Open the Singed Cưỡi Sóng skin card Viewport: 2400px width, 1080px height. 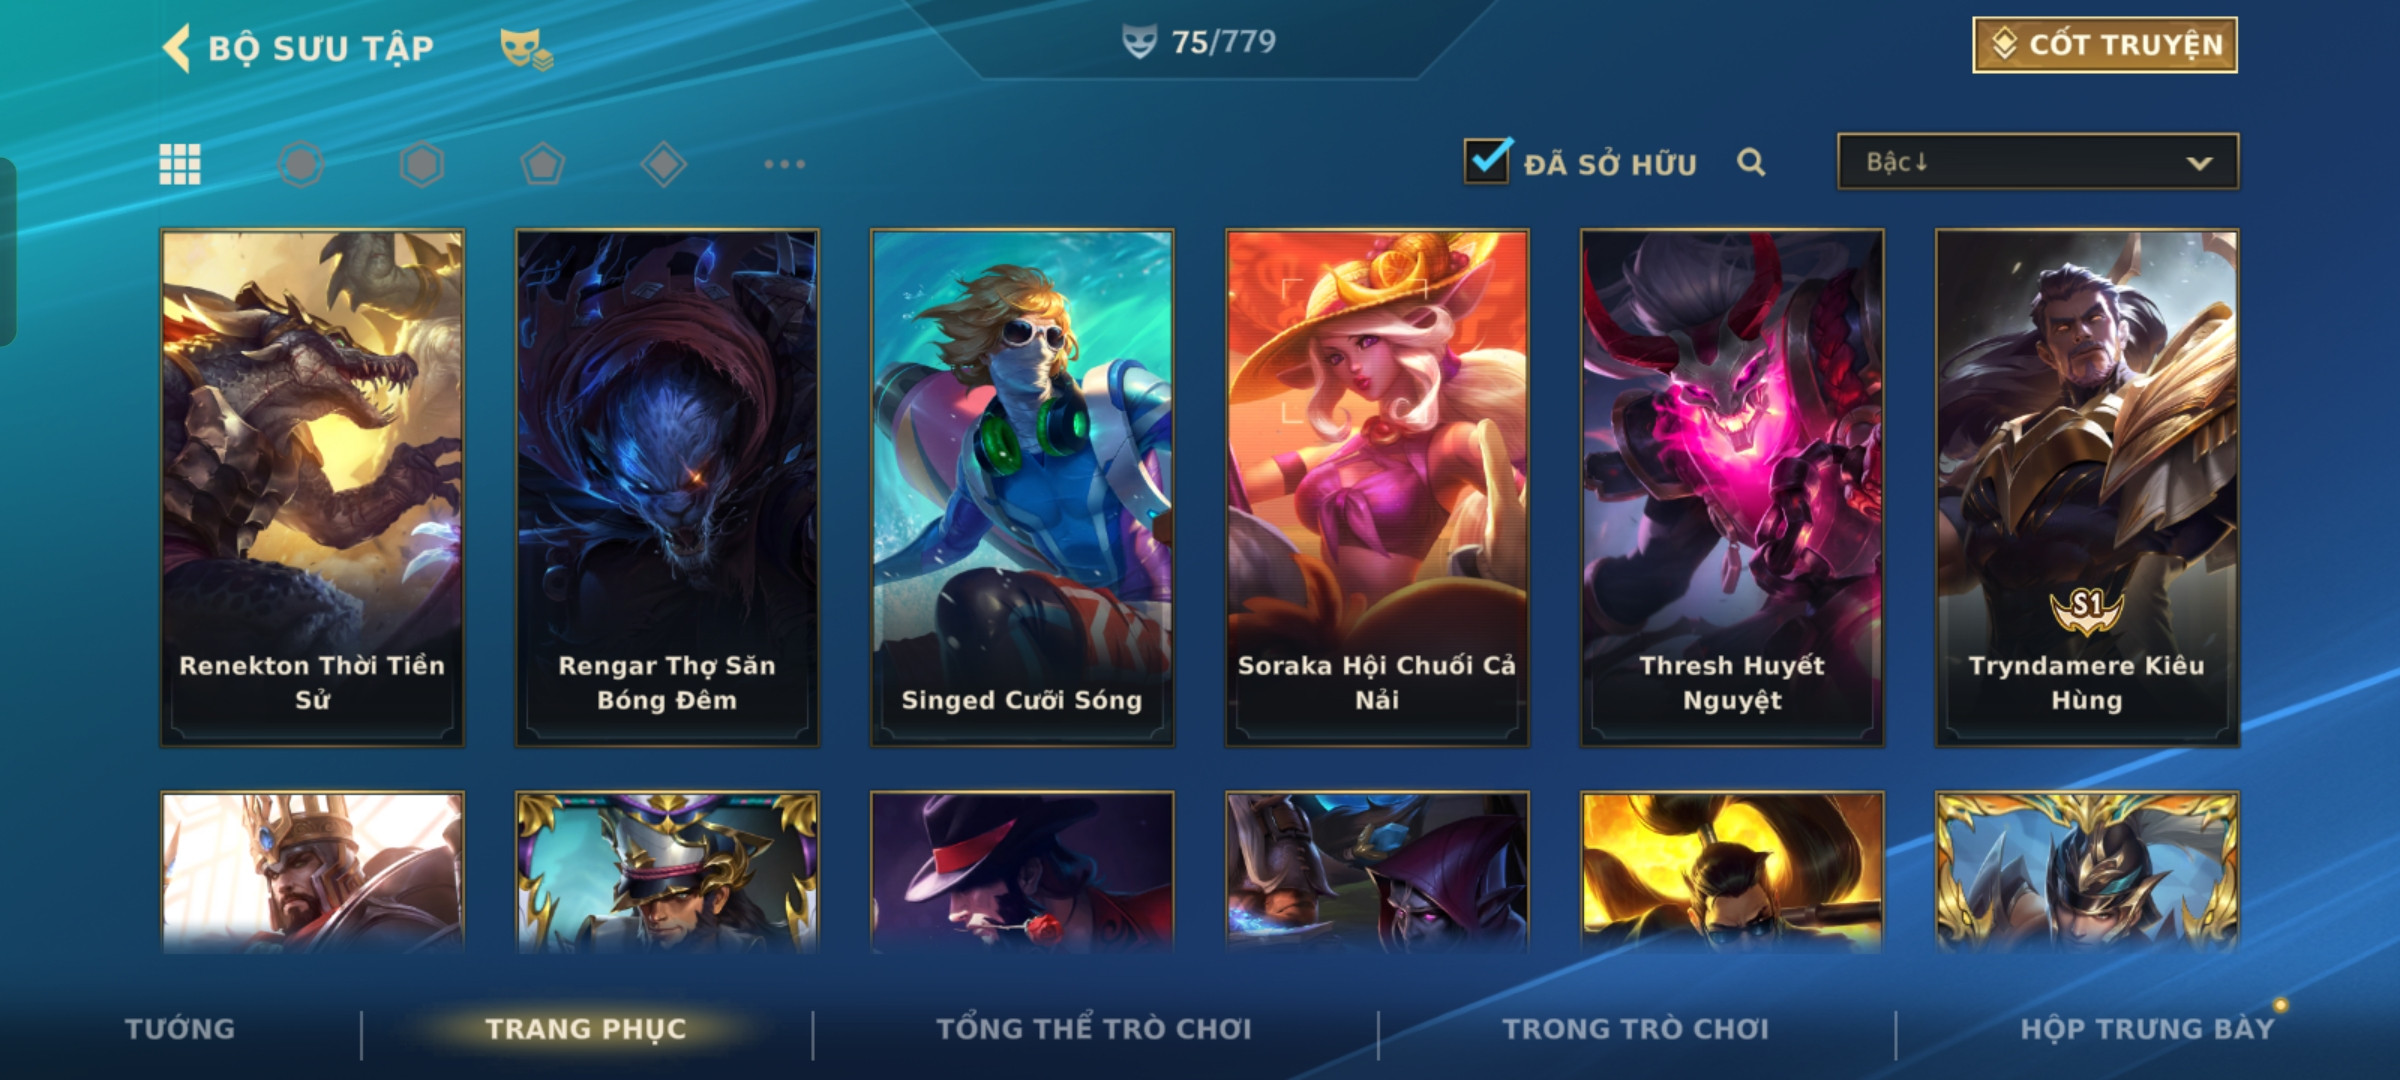[x=1022, y=488]
